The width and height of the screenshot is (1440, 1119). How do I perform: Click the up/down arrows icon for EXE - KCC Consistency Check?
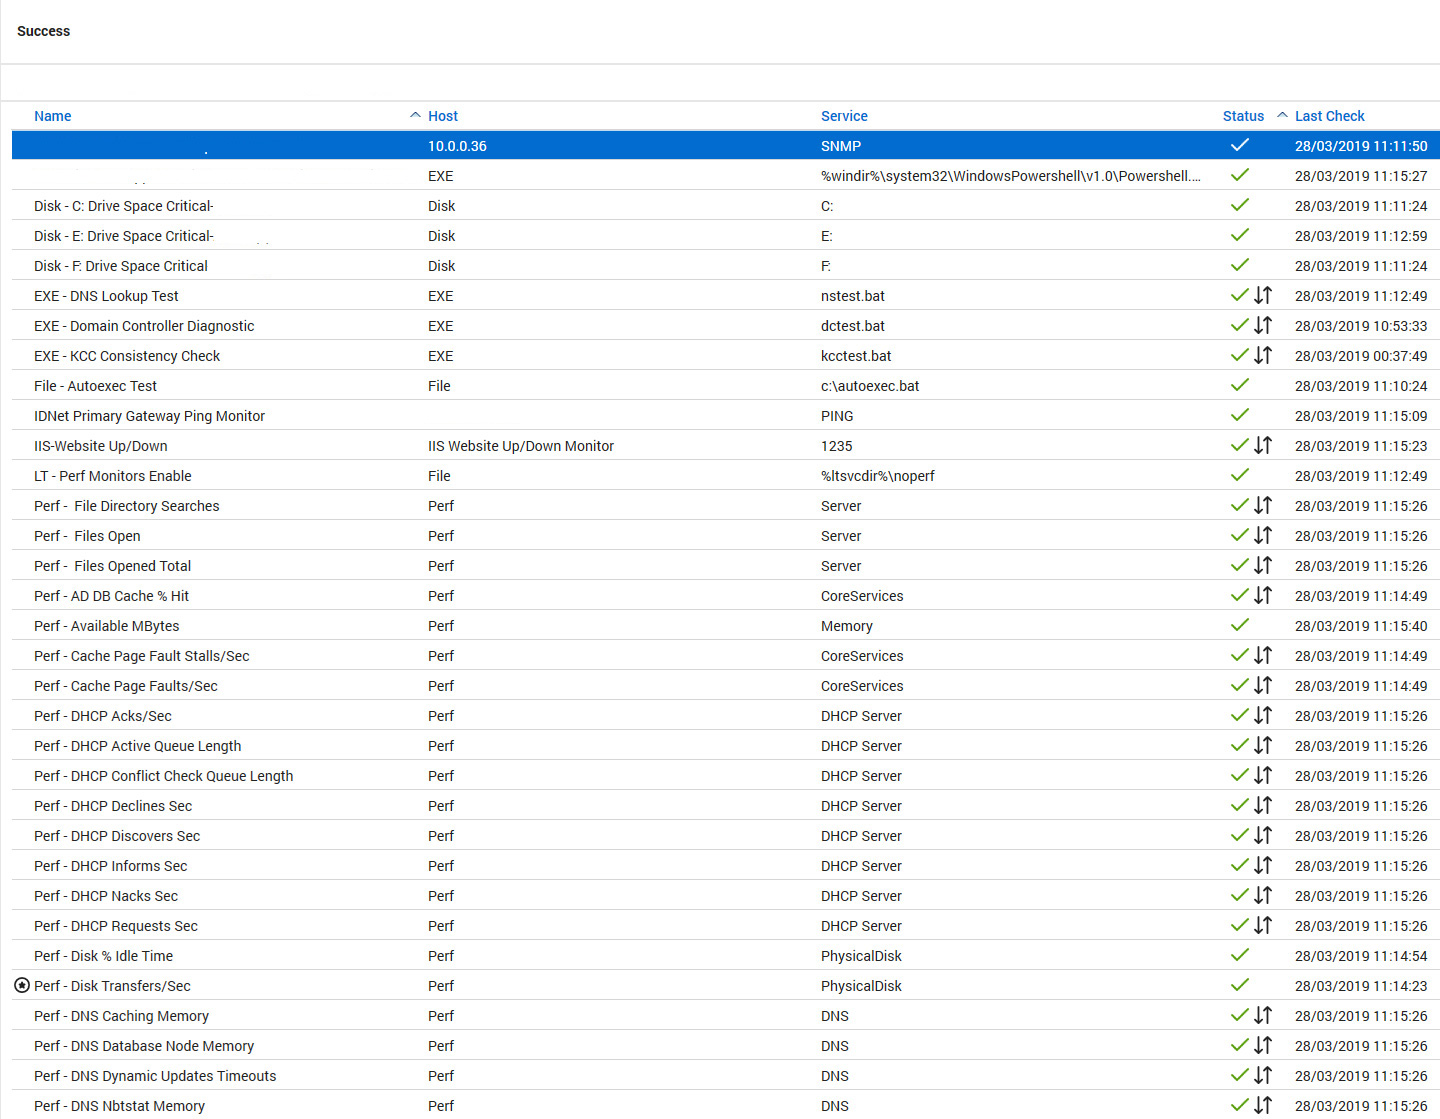[1263, 356]
